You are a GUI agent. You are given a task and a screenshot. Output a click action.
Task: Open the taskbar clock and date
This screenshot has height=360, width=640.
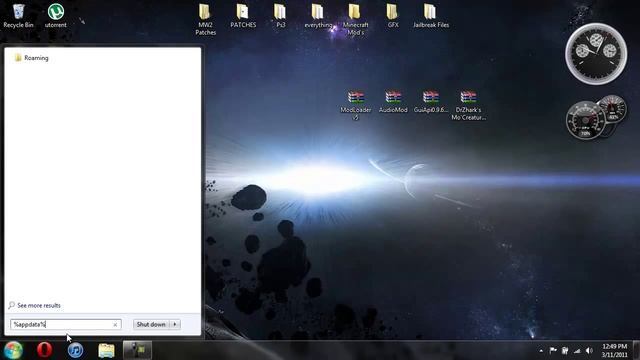click(614, 351)
